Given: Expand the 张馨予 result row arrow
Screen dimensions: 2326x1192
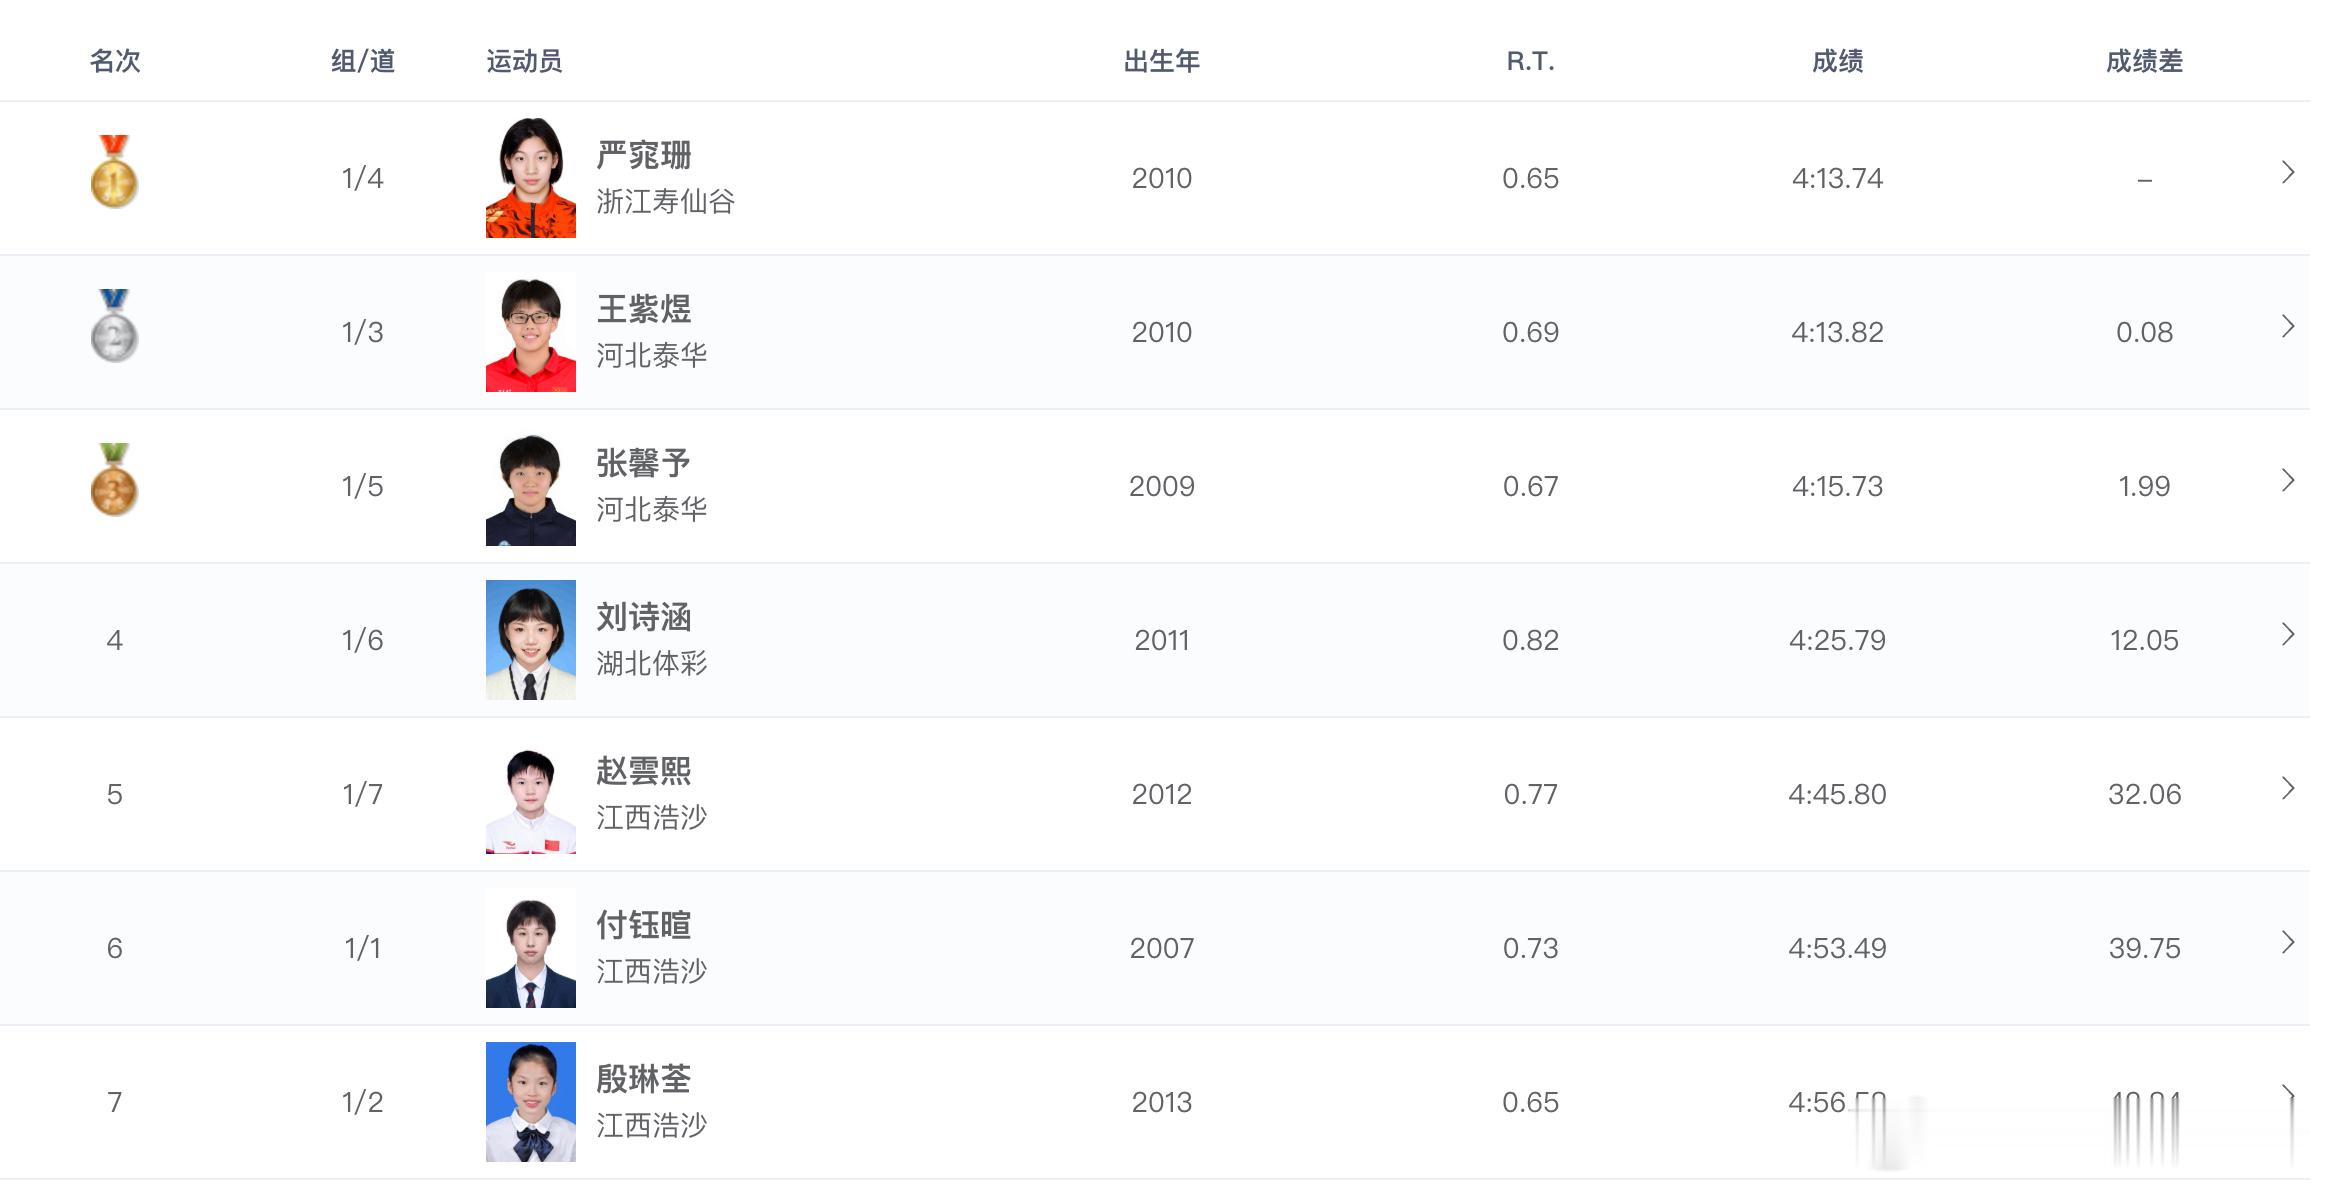Looking at the screenshot, I should click(2288, 480).
